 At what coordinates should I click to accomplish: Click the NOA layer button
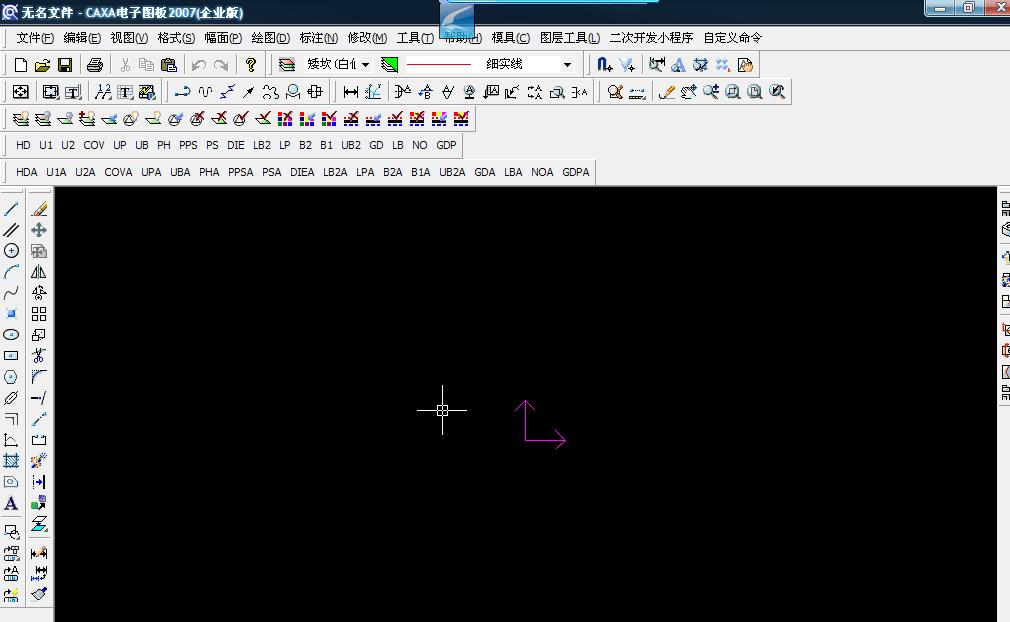click(x=542, y=172)
